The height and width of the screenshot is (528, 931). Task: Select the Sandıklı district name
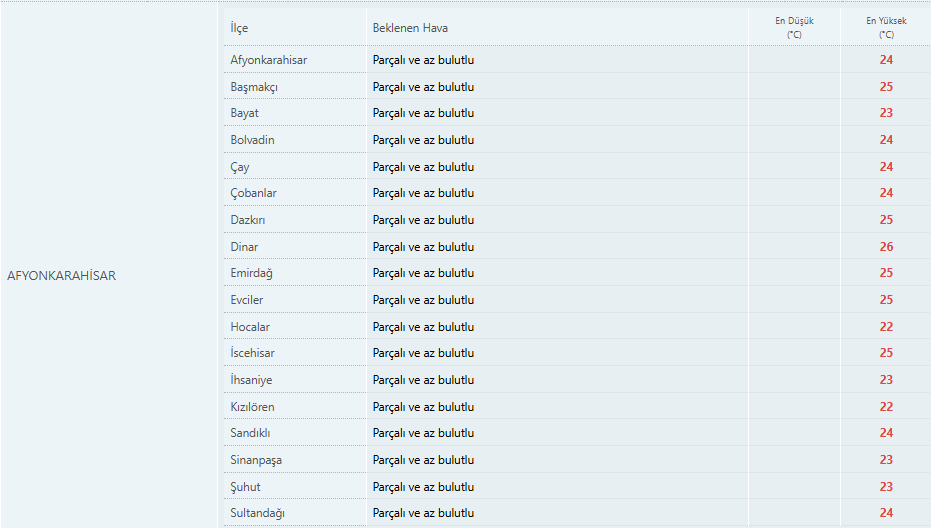(250, 433)
